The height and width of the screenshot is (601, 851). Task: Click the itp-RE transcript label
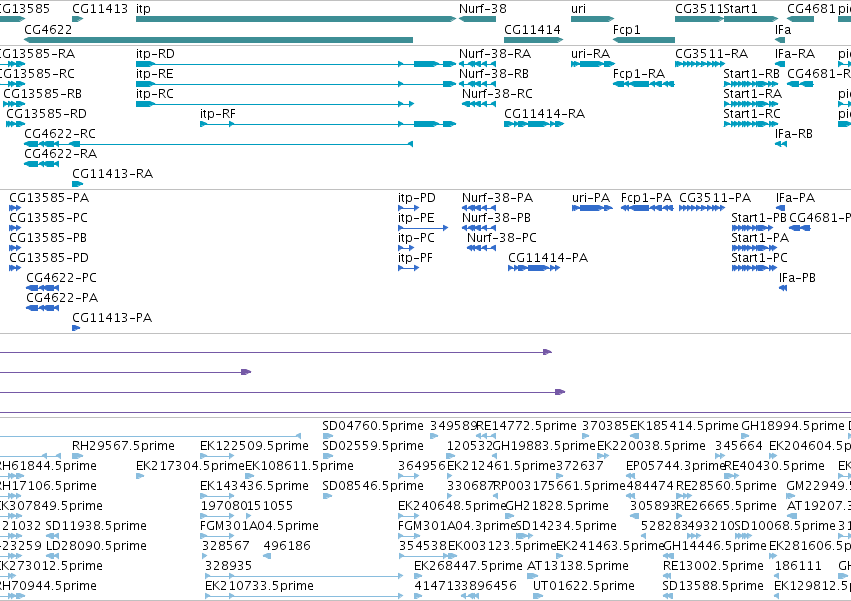(155, 74)
